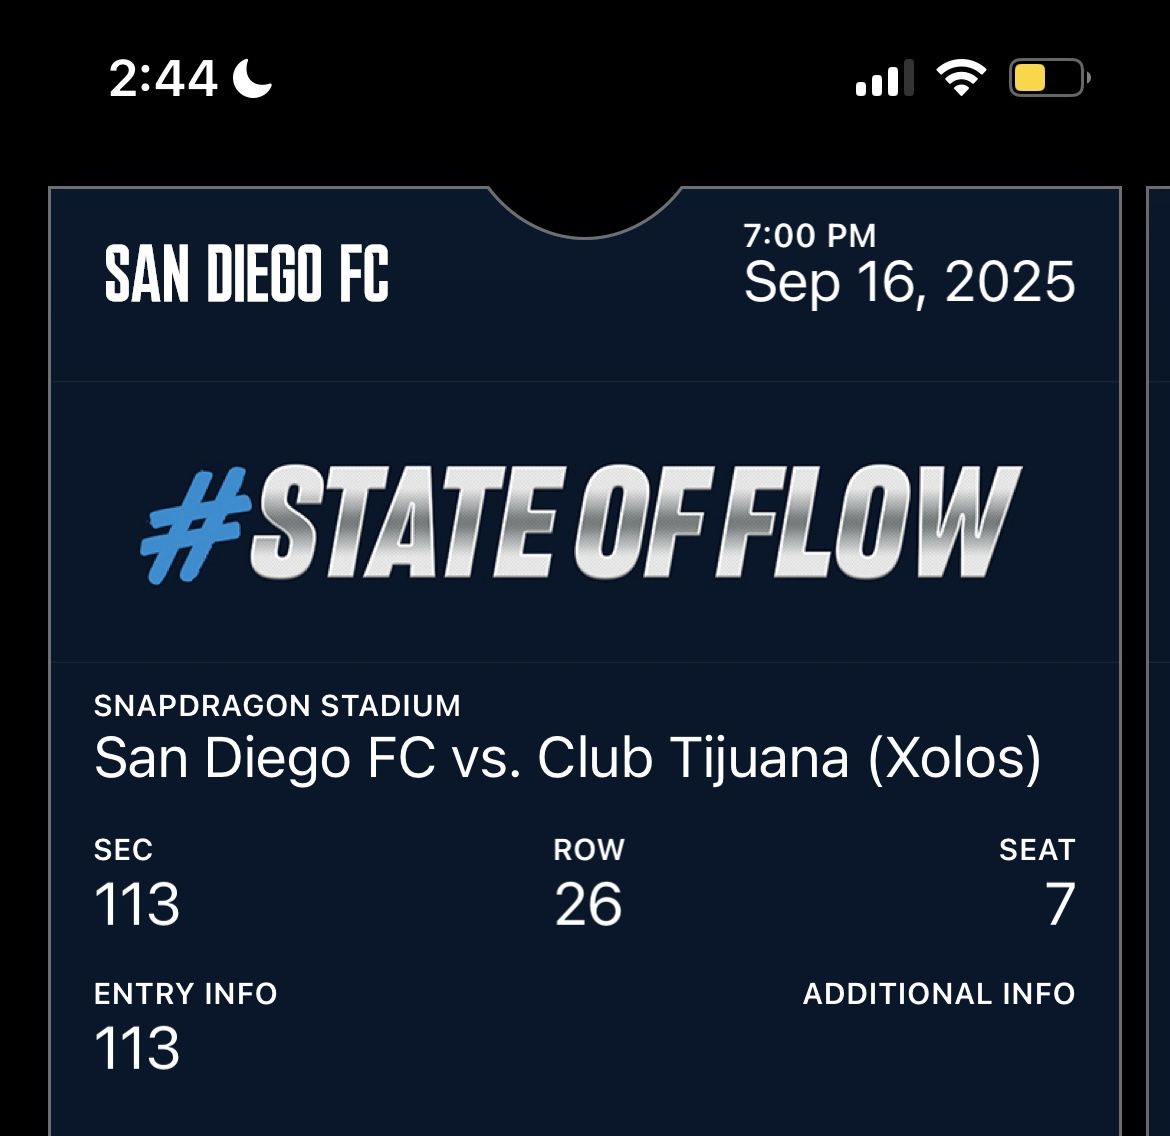Tap entry gate value 113
Image resolution: width=1170 pixels, height=1136 pixels.
tap(137, 1048)
